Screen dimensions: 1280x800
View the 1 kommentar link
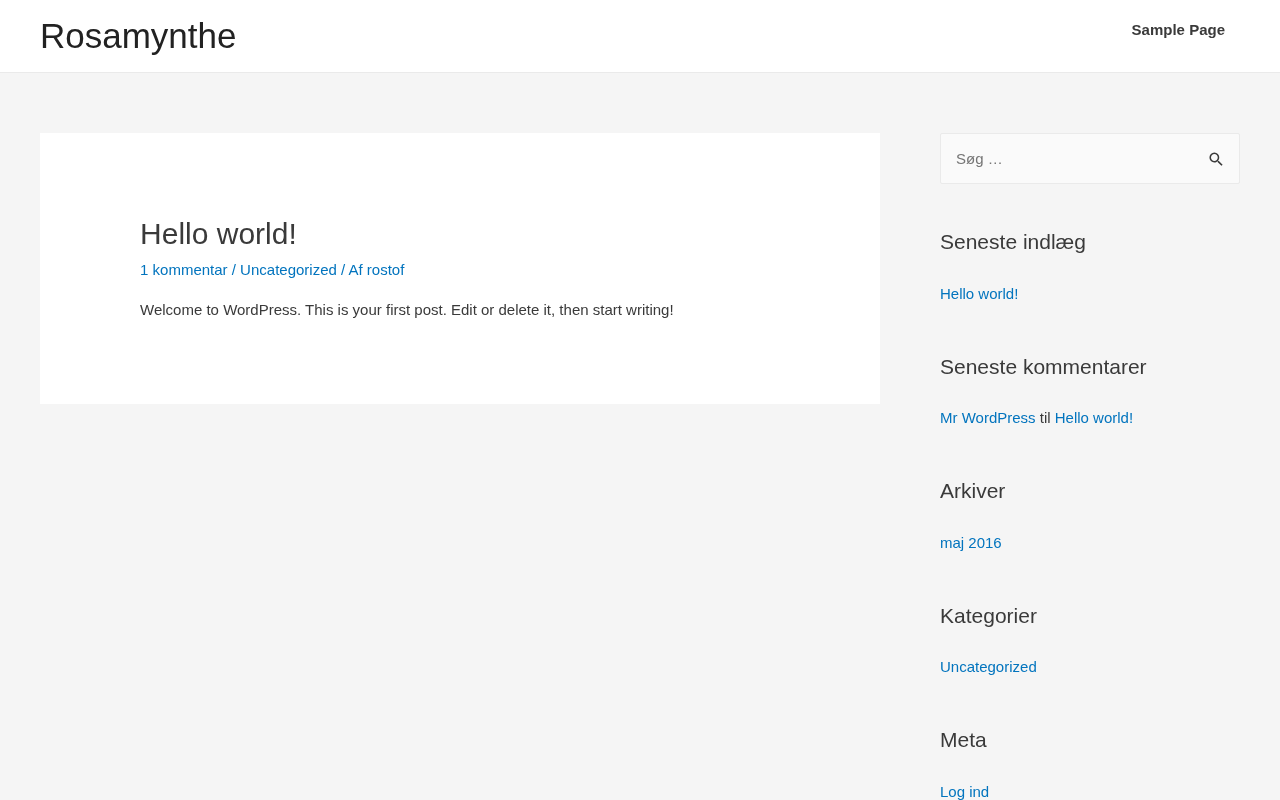click(184, 270)
